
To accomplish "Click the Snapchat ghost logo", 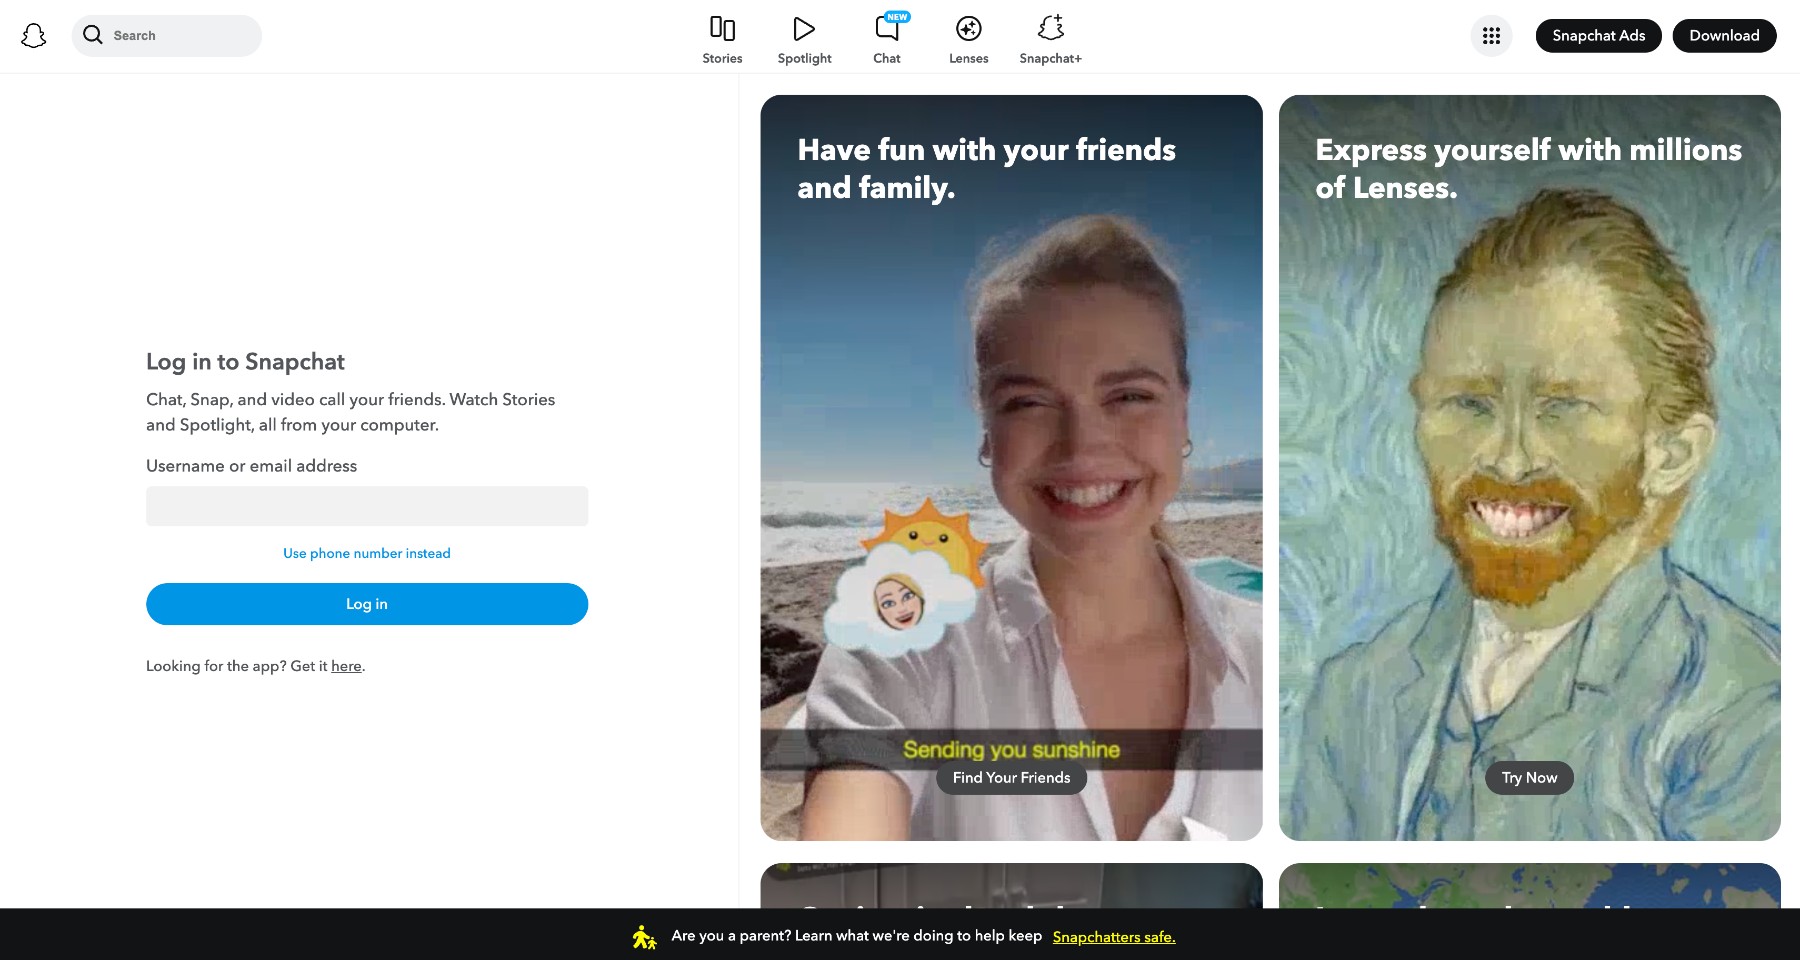I will (34, 36).
